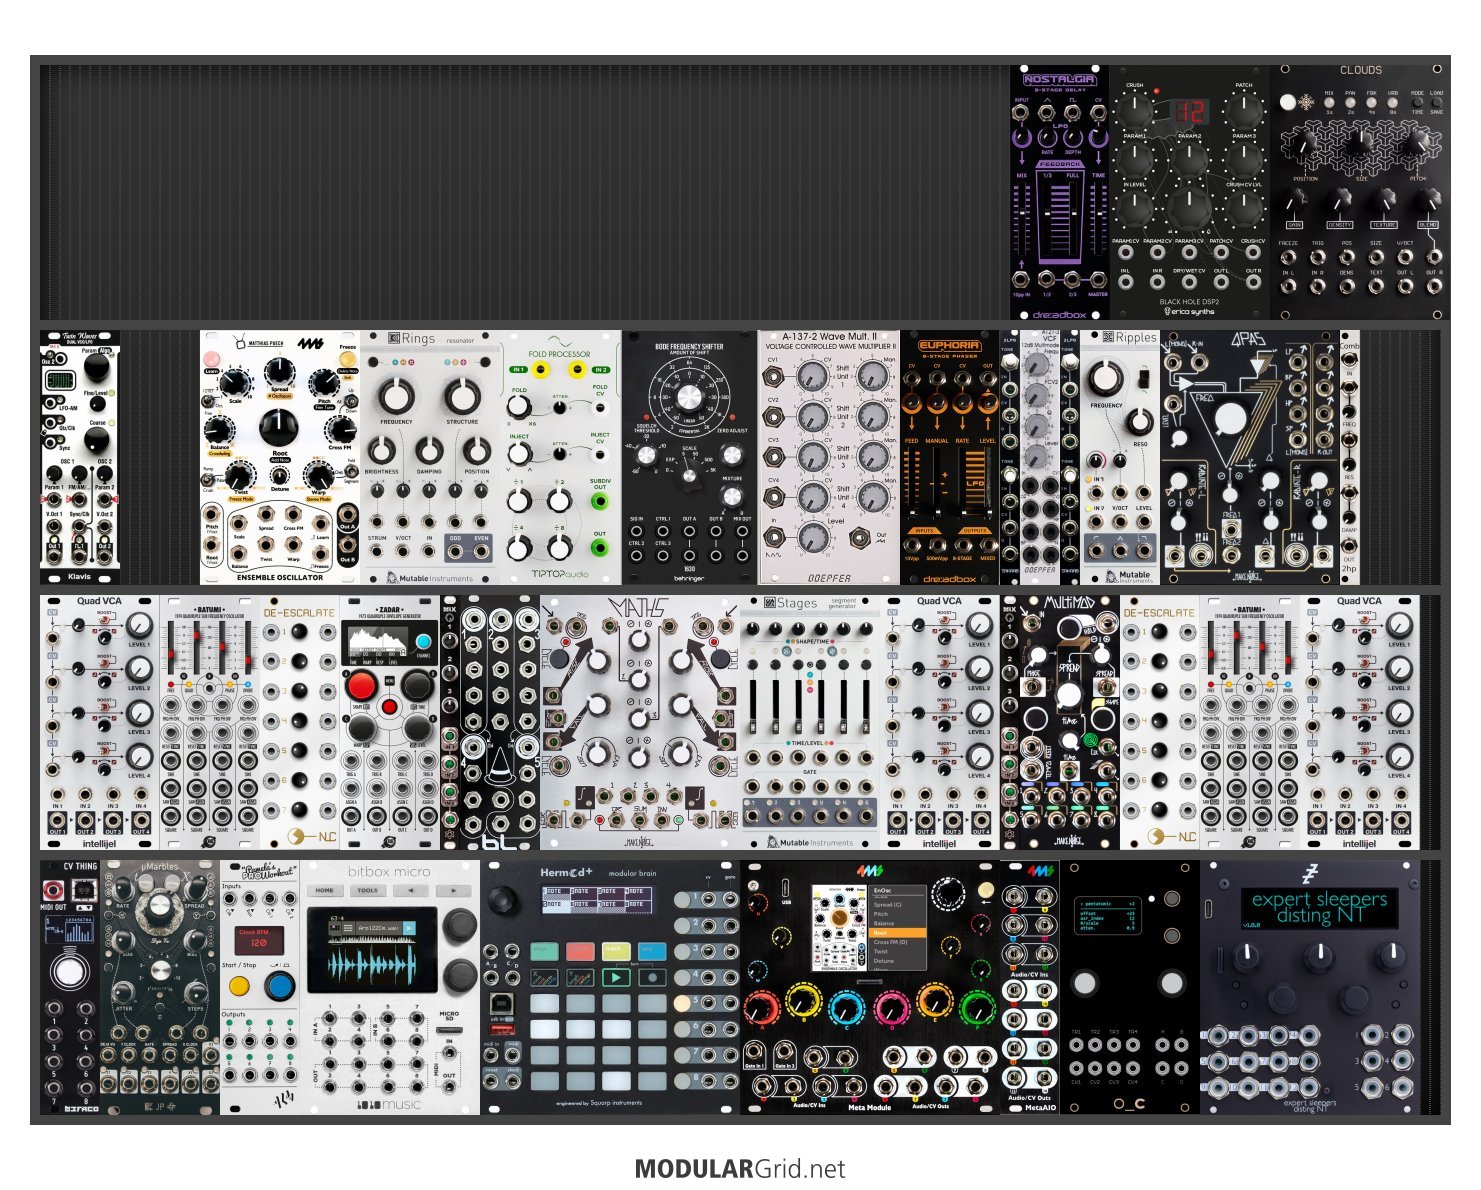Click the Rings FREQUENCY knob

[396, 396]
